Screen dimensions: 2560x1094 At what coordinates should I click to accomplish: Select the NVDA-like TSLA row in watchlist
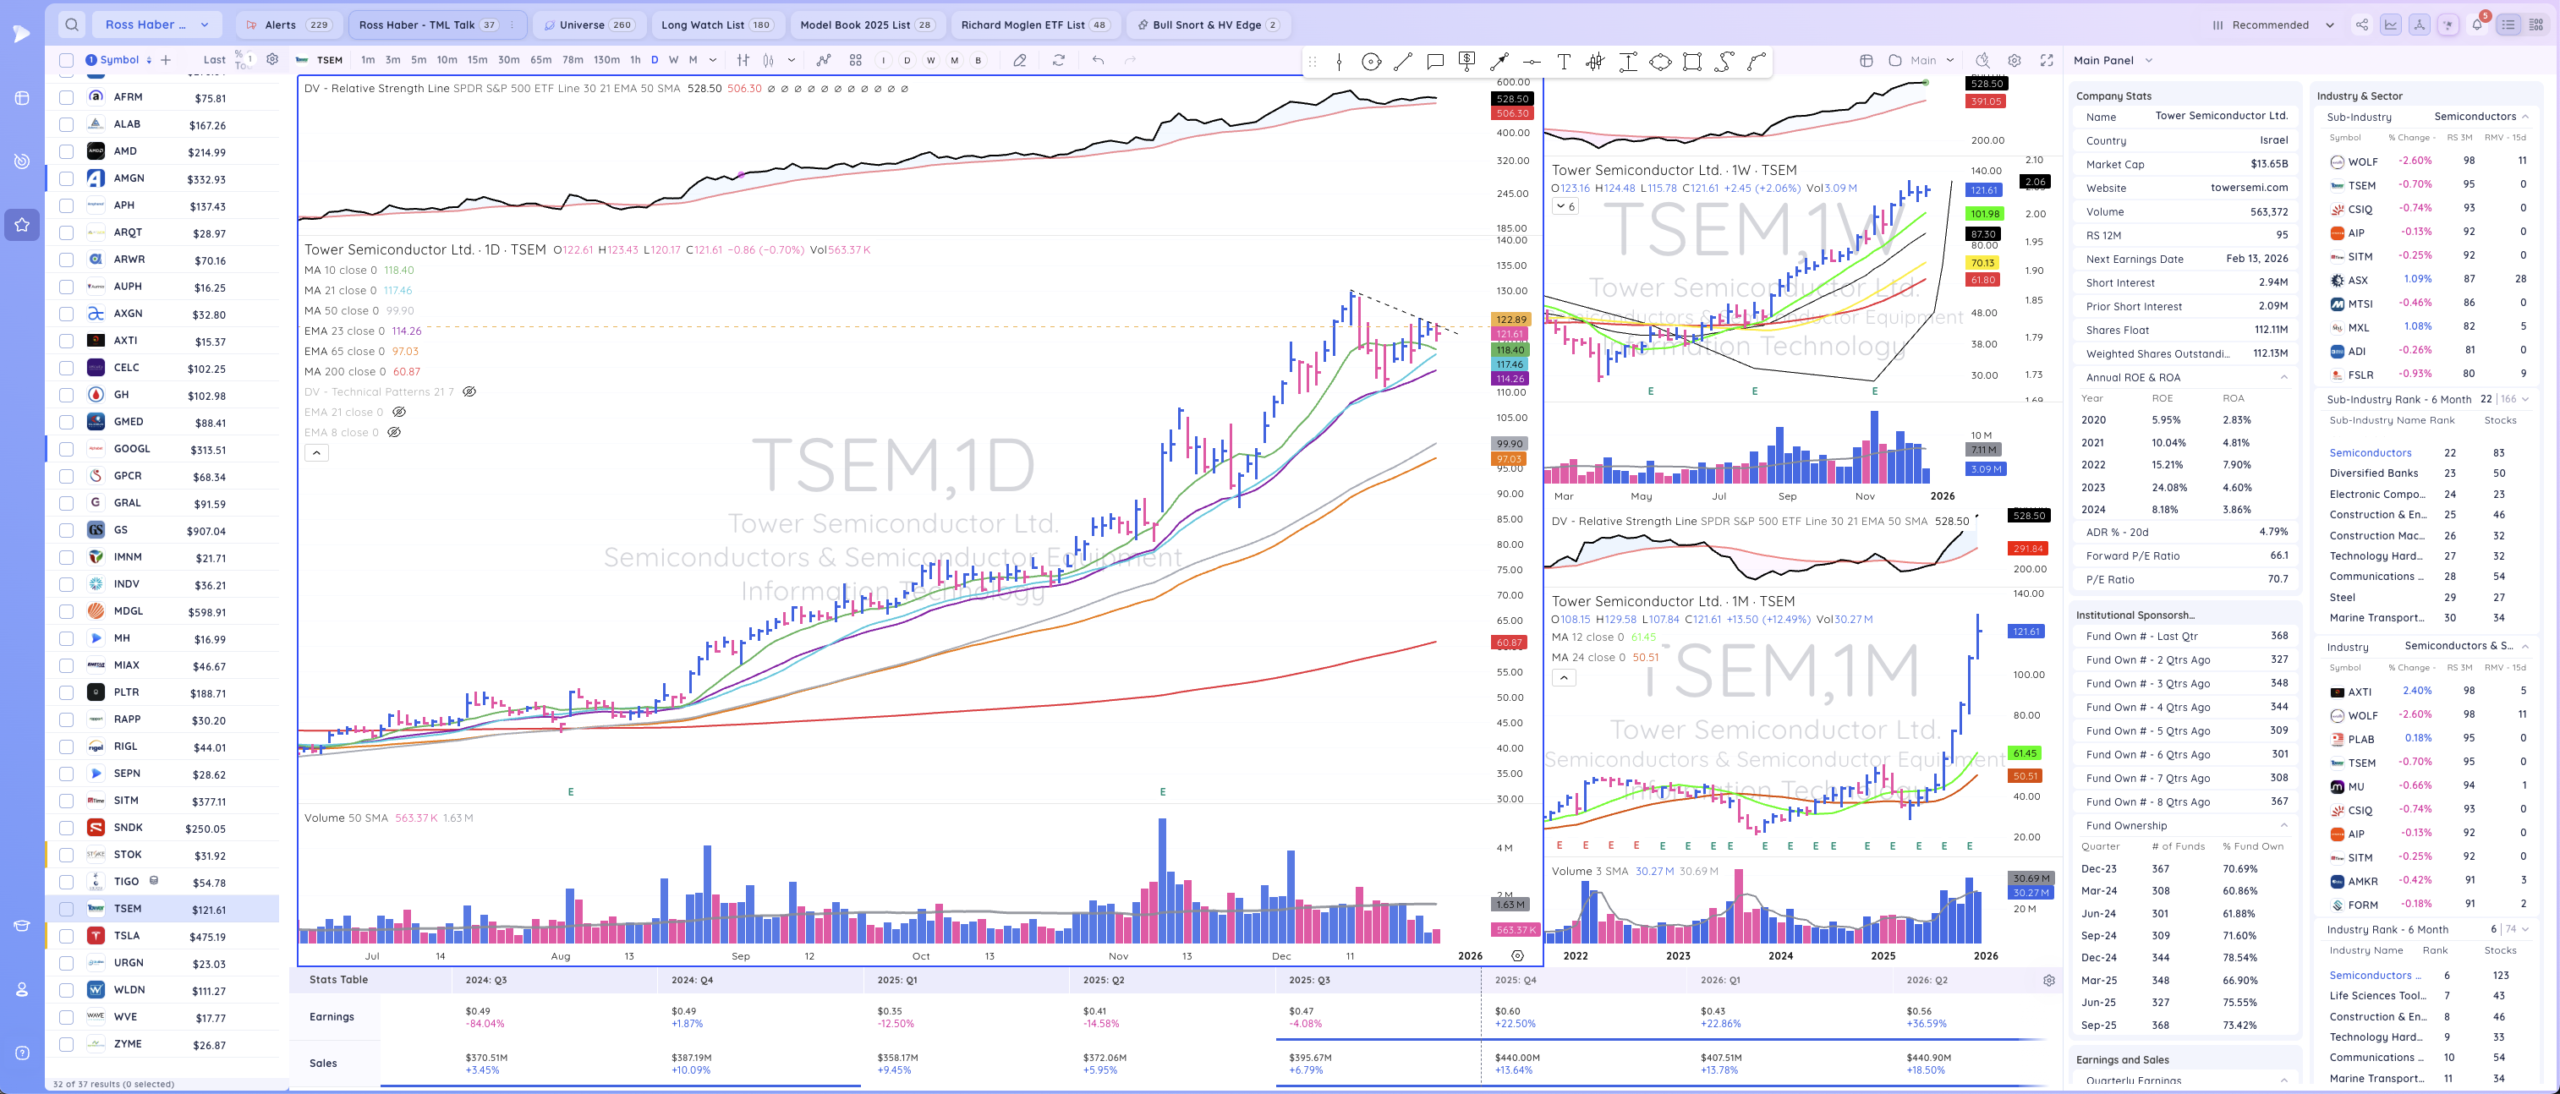point(127,936)
